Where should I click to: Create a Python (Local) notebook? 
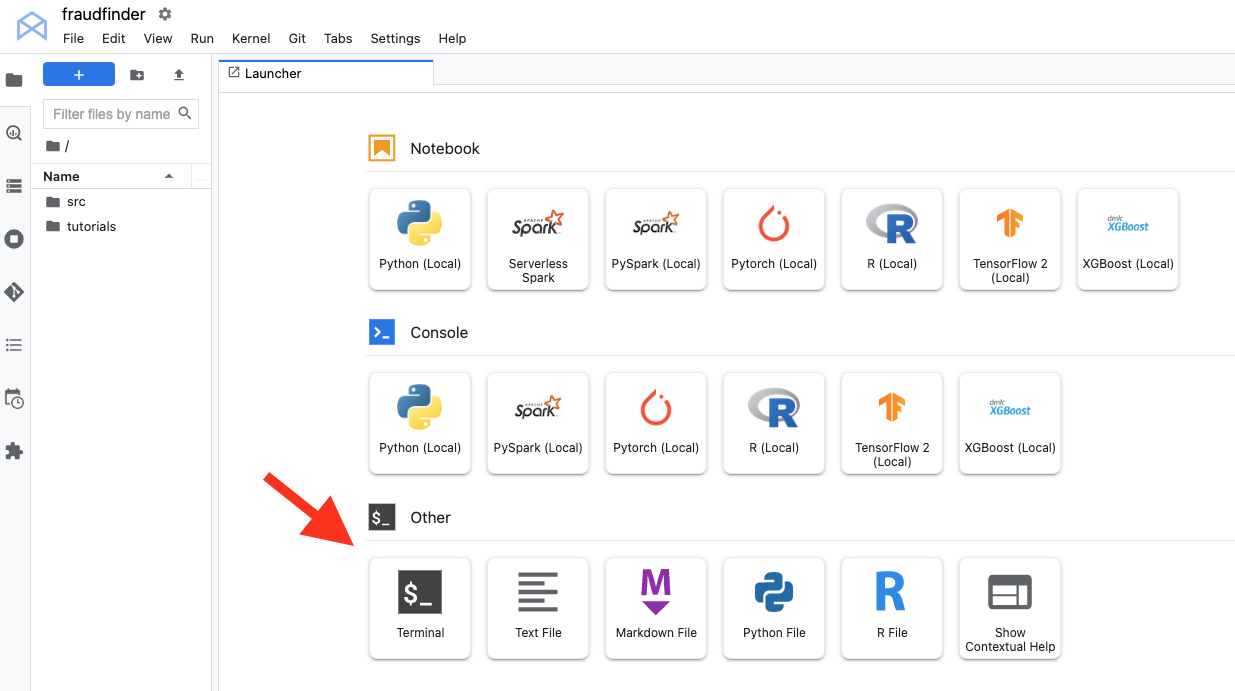coord(420,239)
